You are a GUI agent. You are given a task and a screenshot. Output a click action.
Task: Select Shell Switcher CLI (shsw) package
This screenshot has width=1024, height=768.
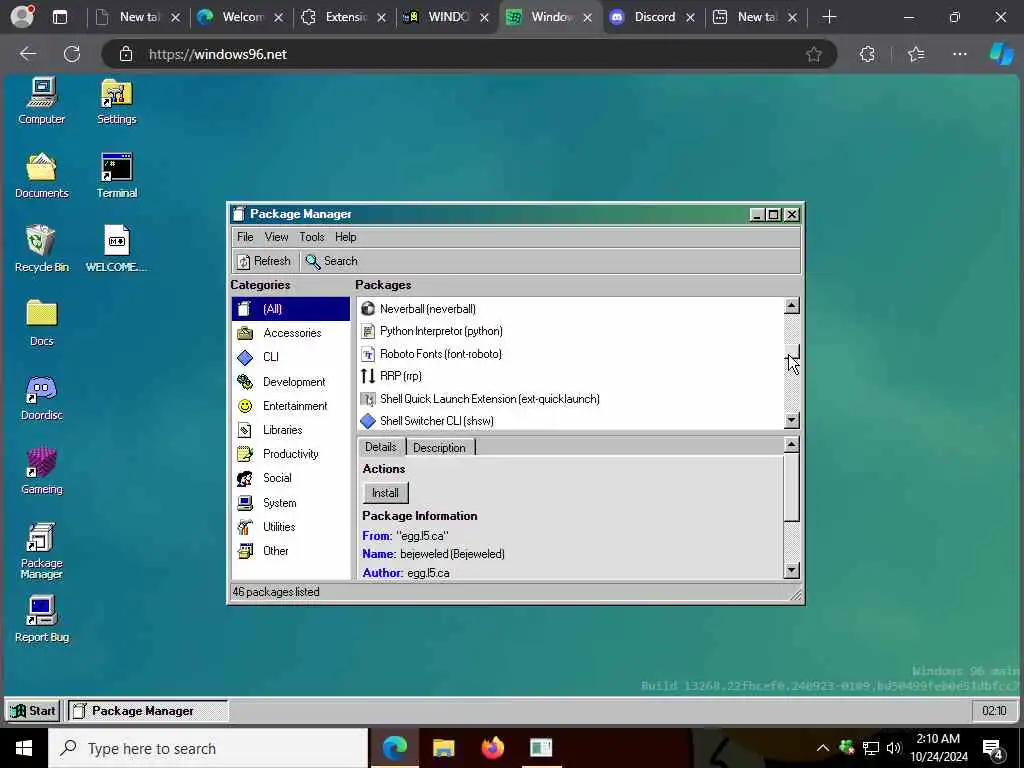pos(571,421)
